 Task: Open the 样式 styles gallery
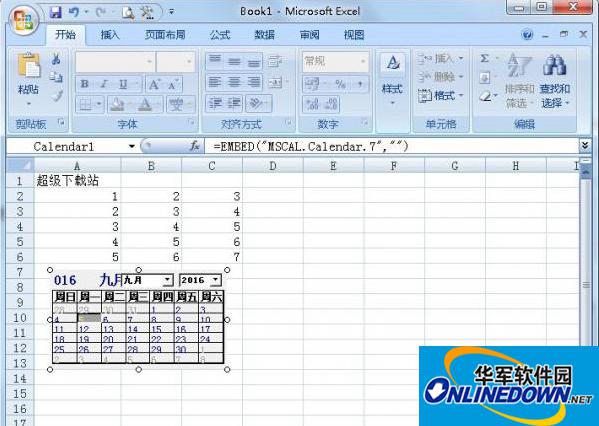(392, 79)
